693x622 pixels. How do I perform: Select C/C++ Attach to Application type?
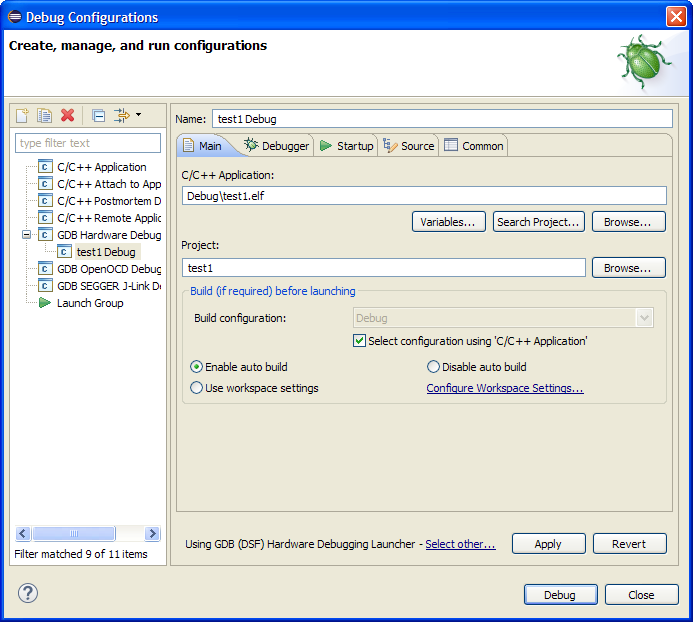coord(109,184)
